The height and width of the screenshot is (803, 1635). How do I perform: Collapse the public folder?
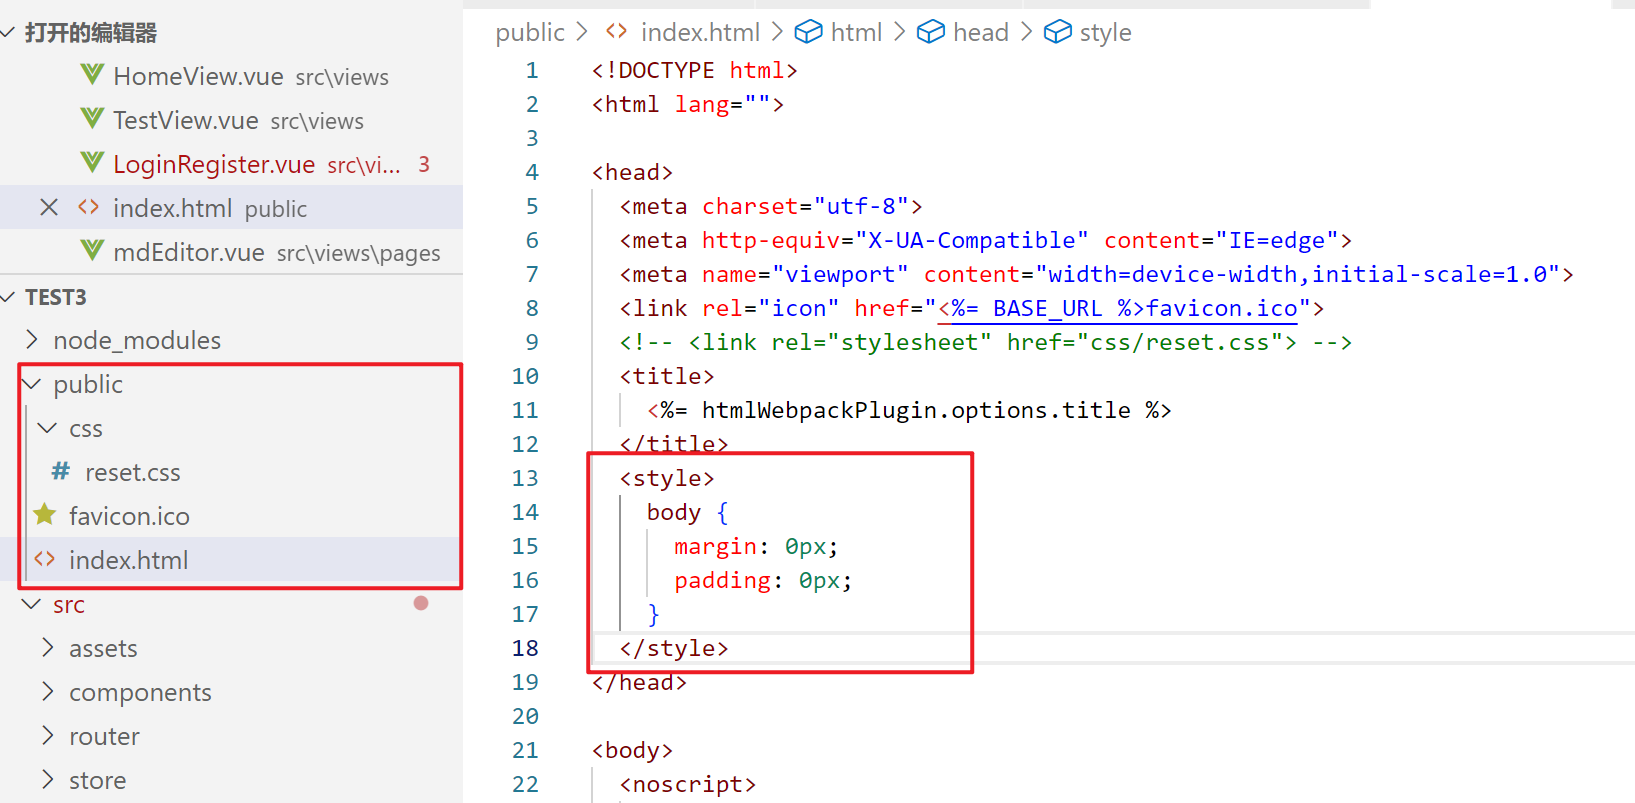(x=32, y=384)
